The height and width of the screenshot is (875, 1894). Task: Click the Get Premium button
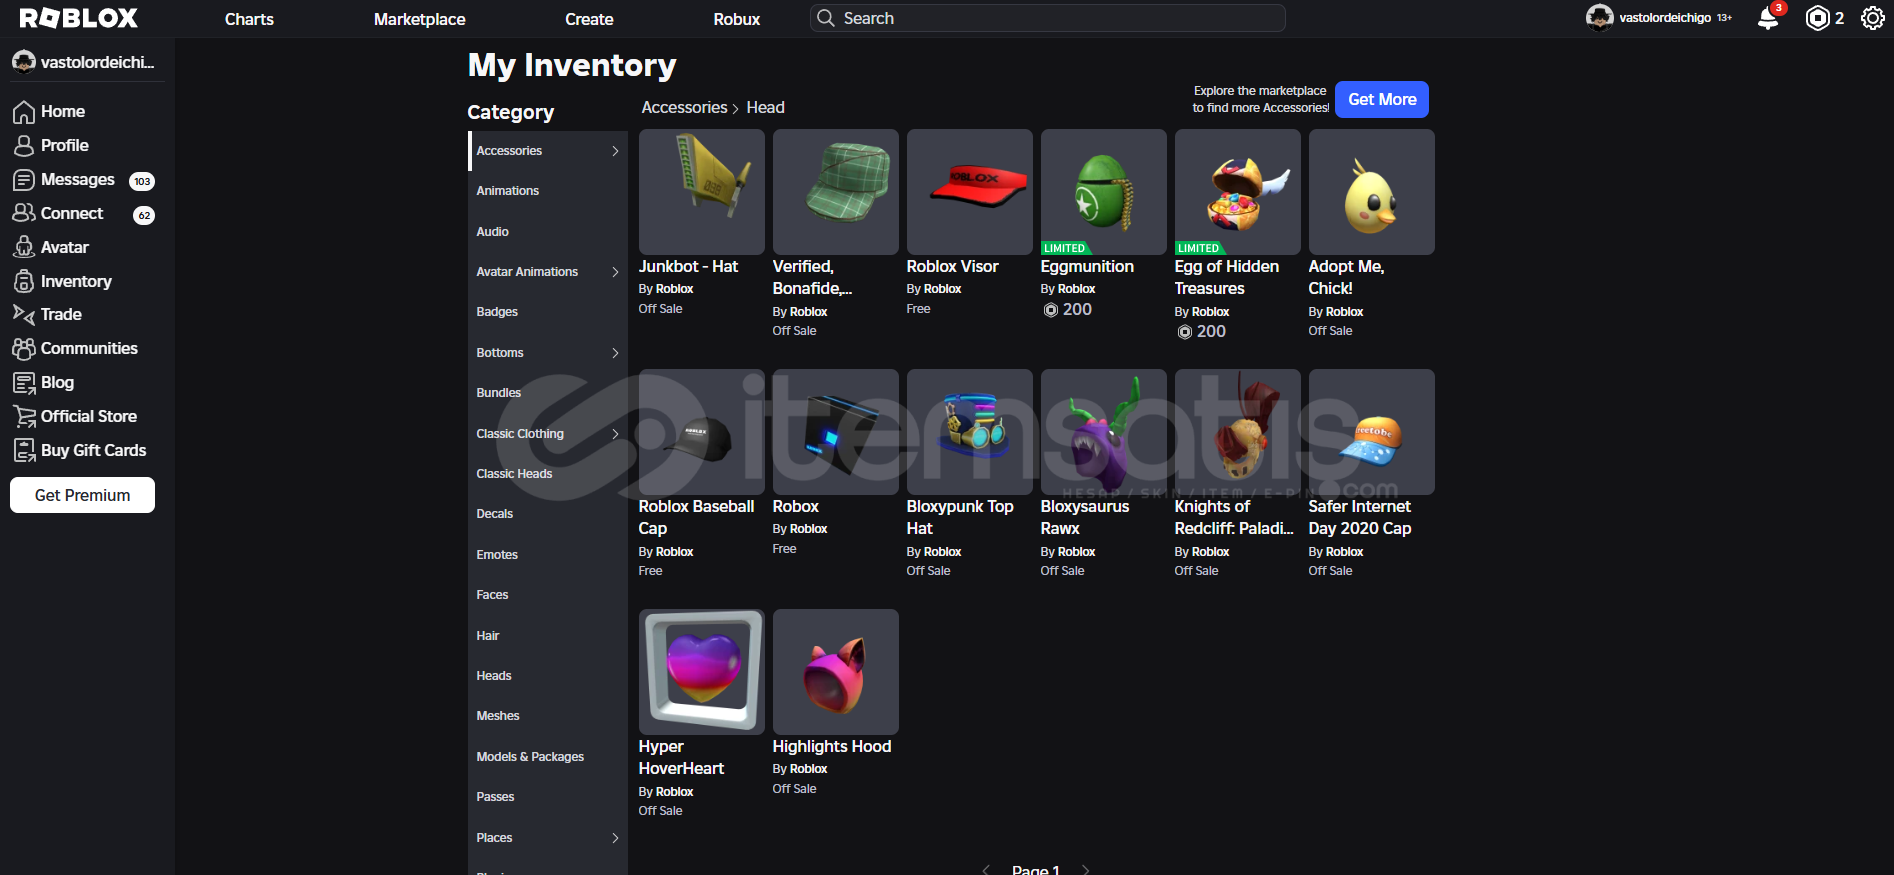82,495
